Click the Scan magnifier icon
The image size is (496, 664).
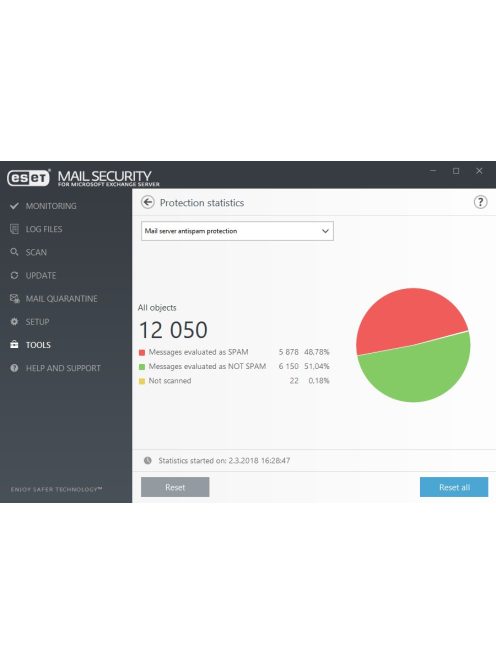(x=14, y=252)
